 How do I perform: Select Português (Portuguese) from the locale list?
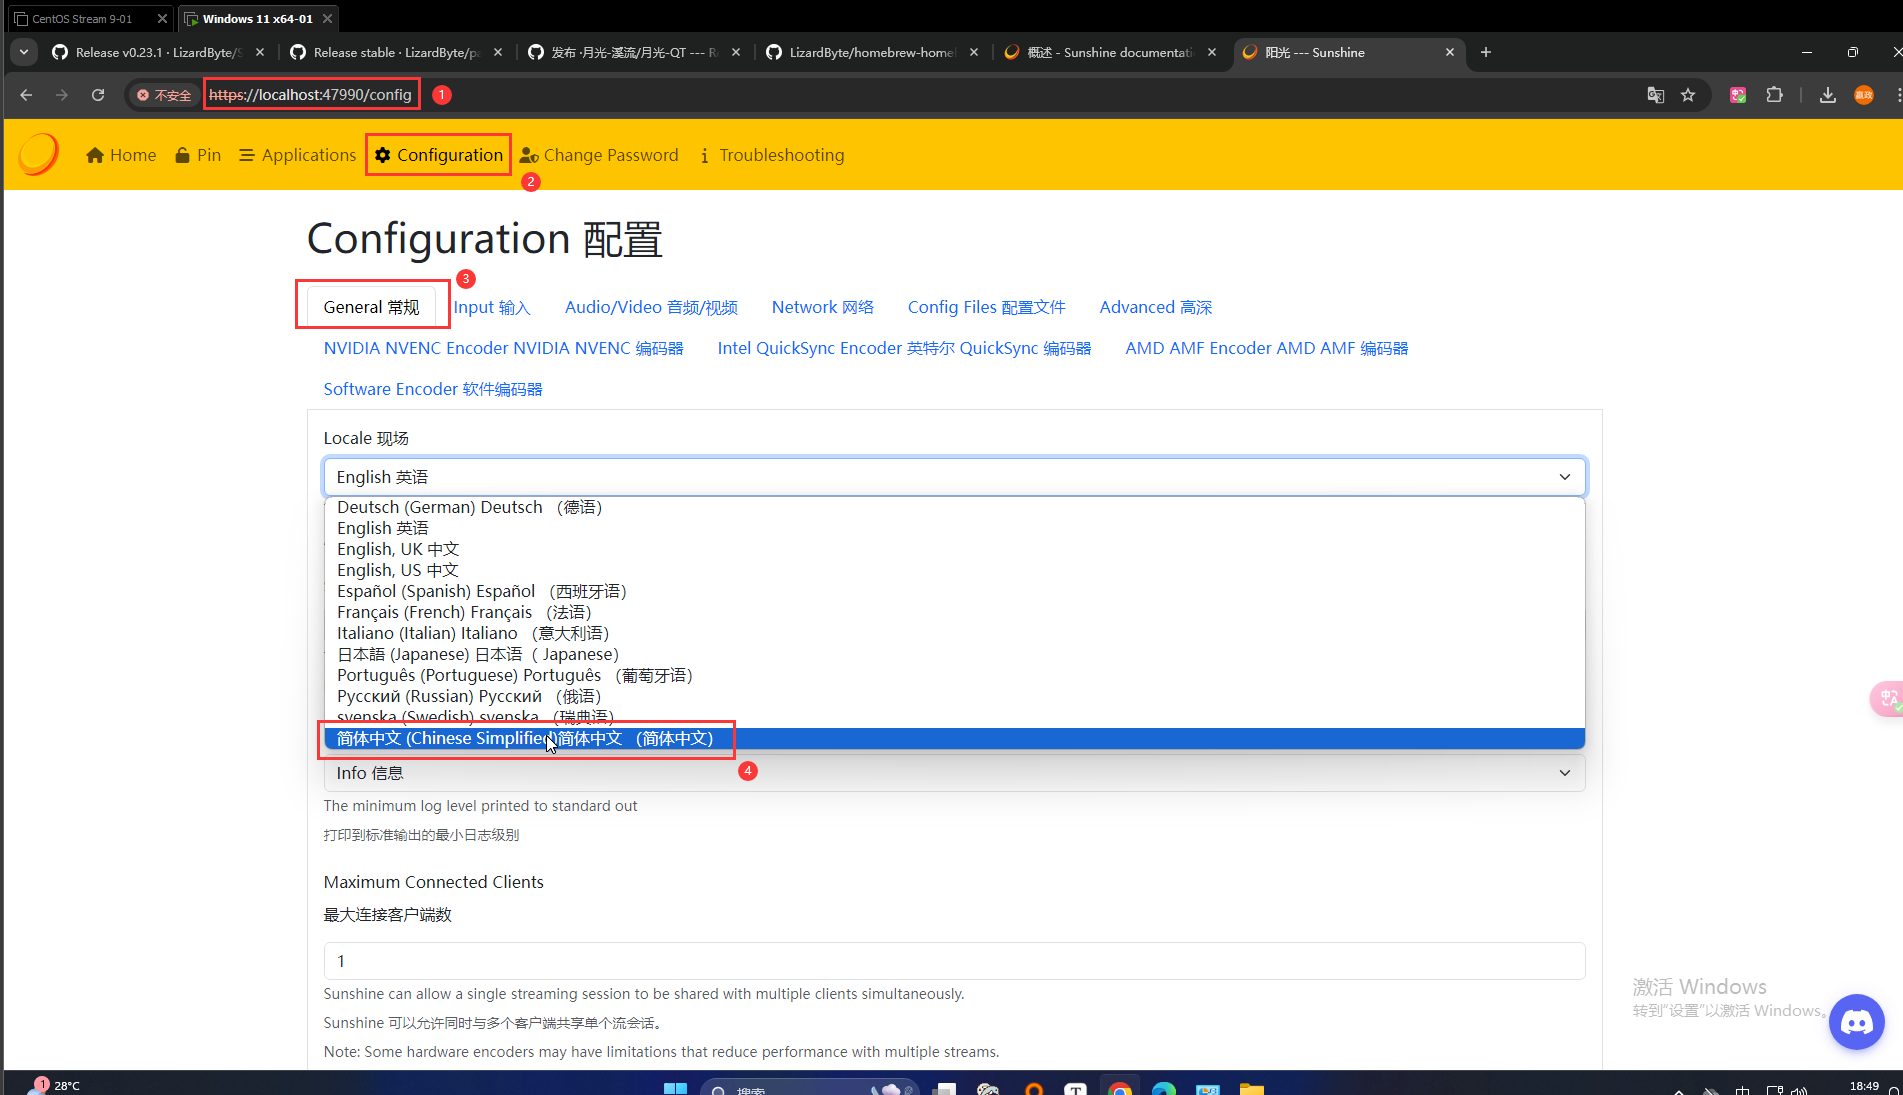(x=955, y=675)
